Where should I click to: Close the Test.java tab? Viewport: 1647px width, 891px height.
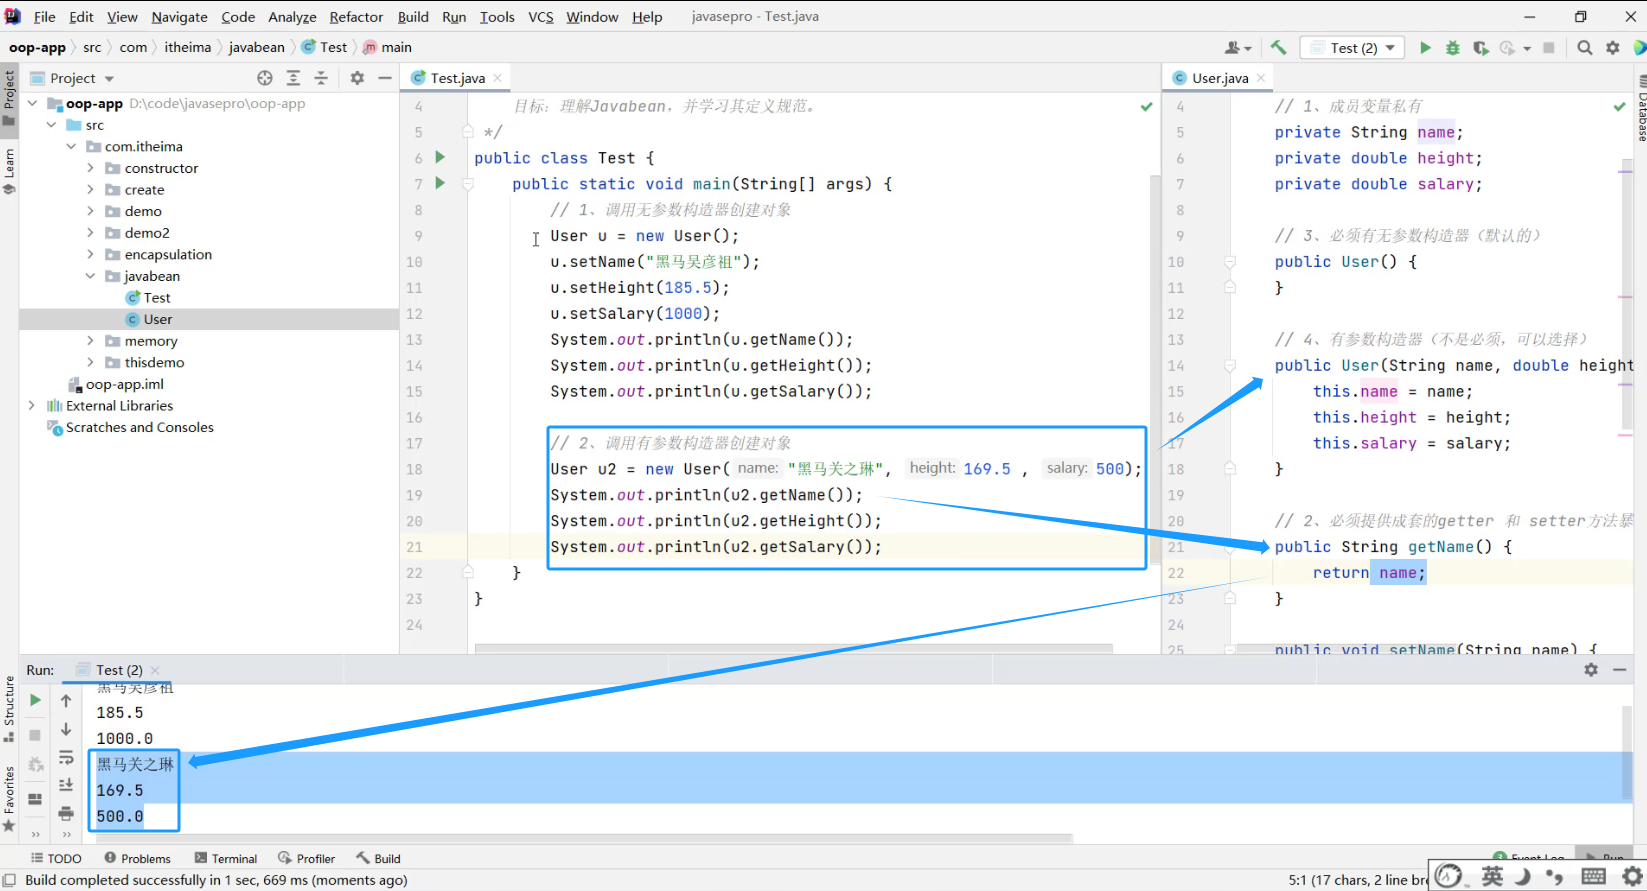497,78
